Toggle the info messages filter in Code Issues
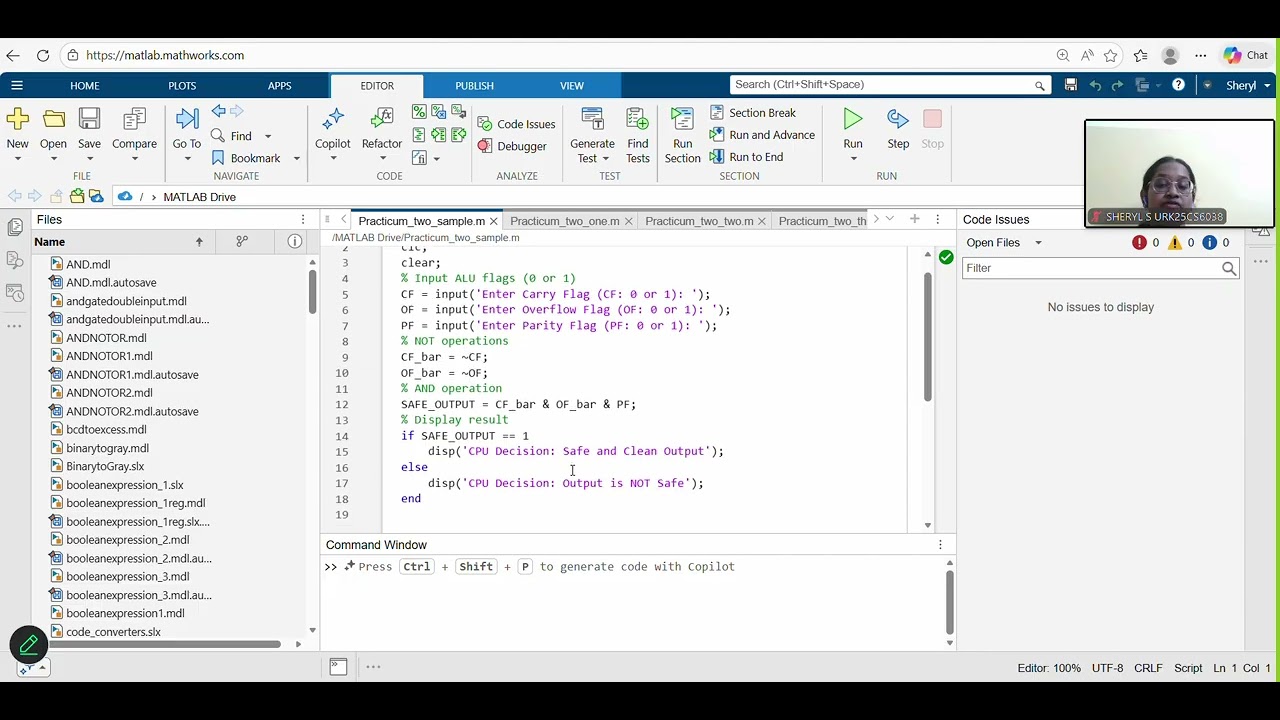The image size is (1280, 720). point(1216,242)
